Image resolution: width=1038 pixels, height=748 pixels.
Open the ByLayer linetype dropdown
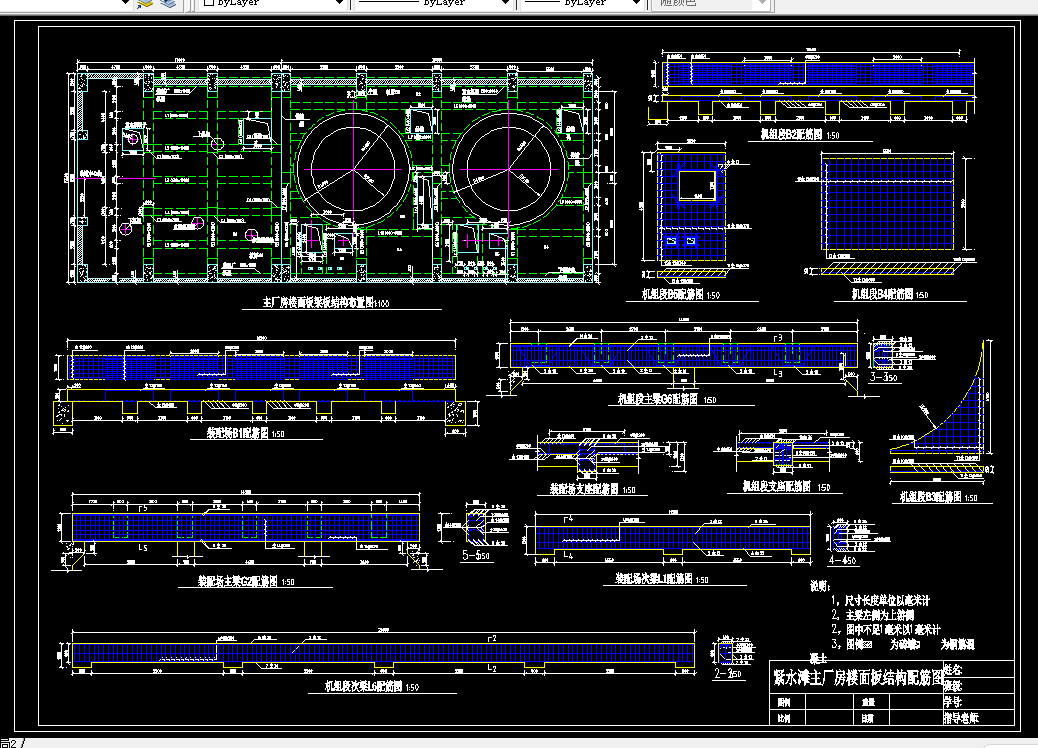pyautogui.click(x=434, y=3)
